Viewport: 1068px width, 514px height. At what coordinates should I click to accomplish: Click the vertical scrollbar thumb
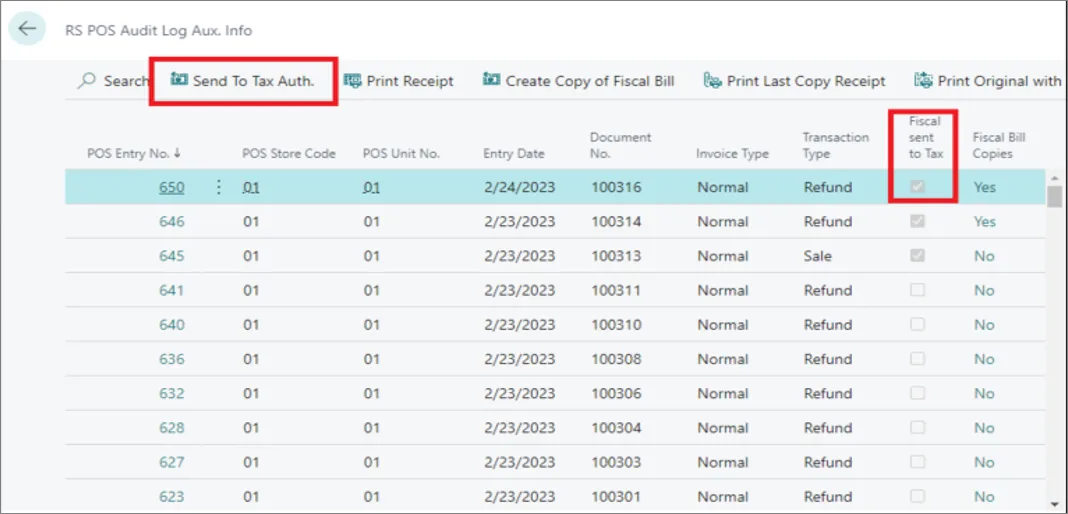[1055, 196]
